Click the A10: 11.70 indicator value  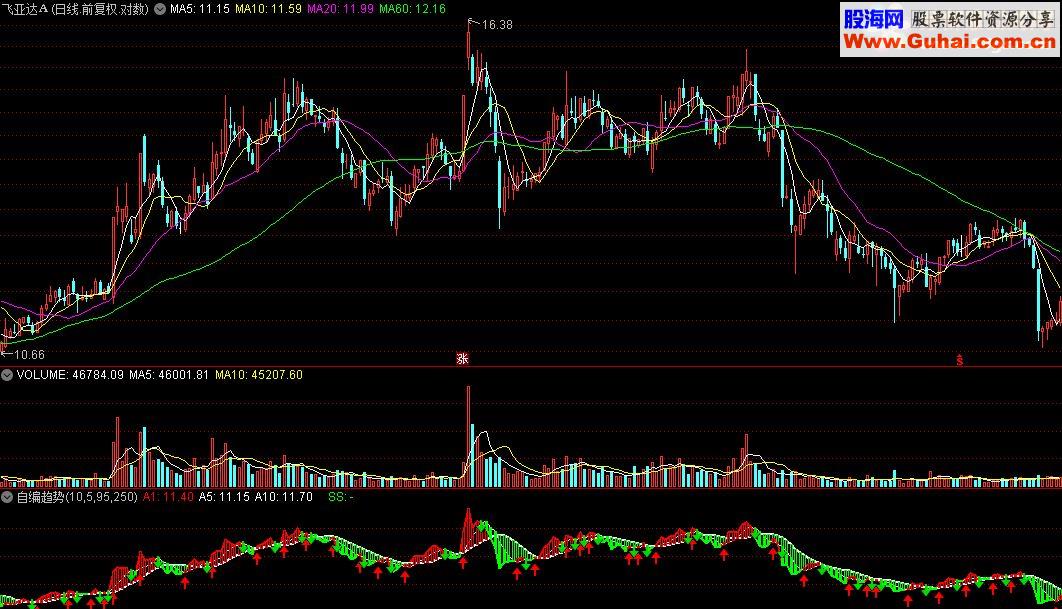(284, 497)
